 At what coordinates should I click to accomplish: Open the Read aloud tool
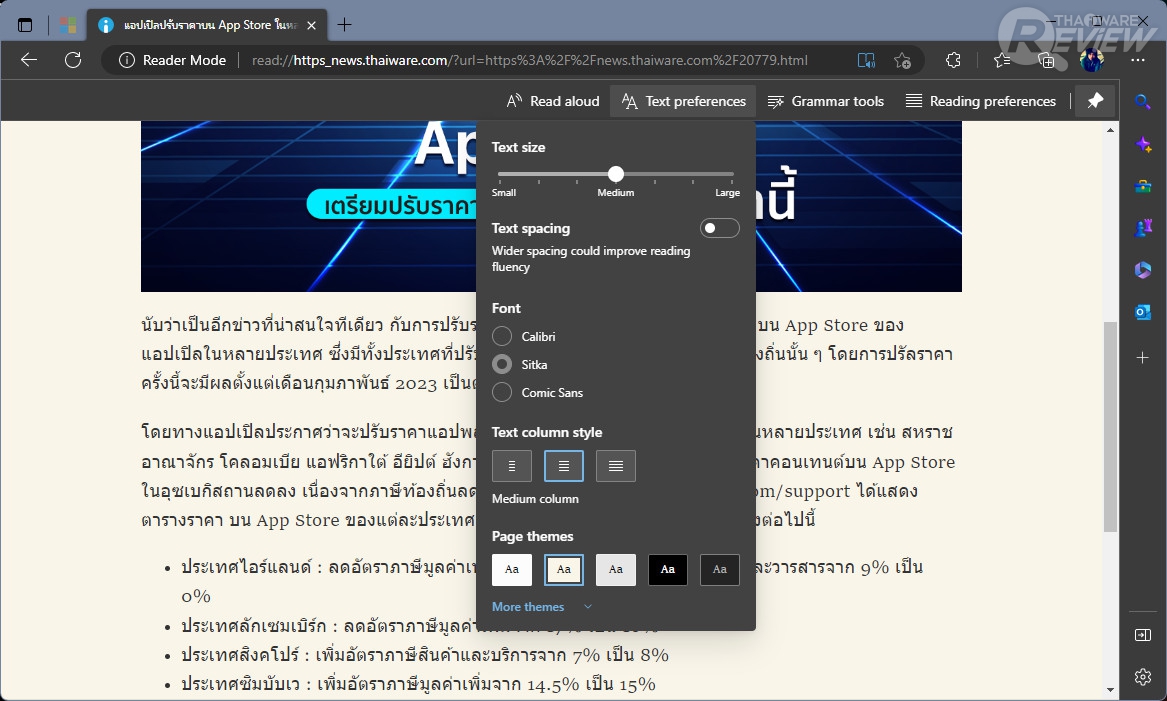coord(553,101)
